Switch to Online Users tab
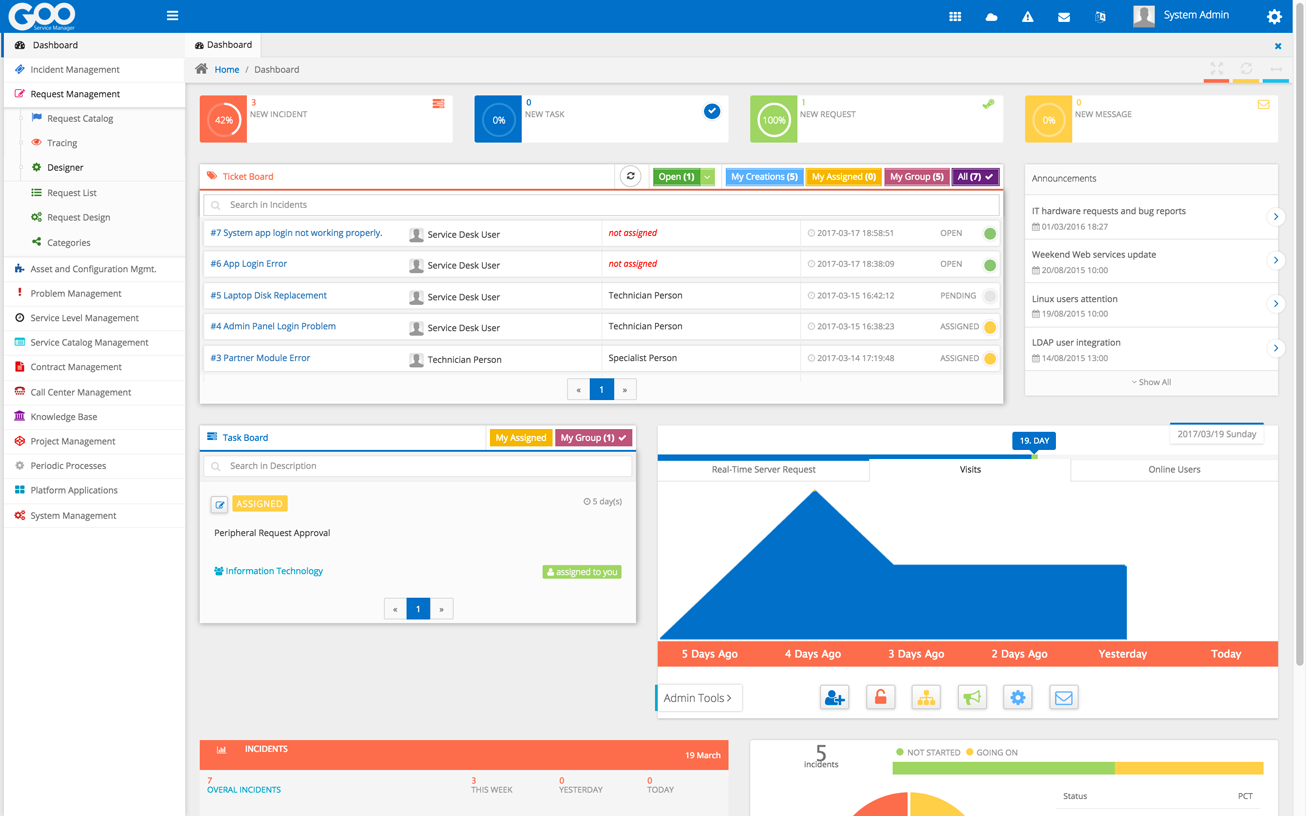 (1174, 469)
